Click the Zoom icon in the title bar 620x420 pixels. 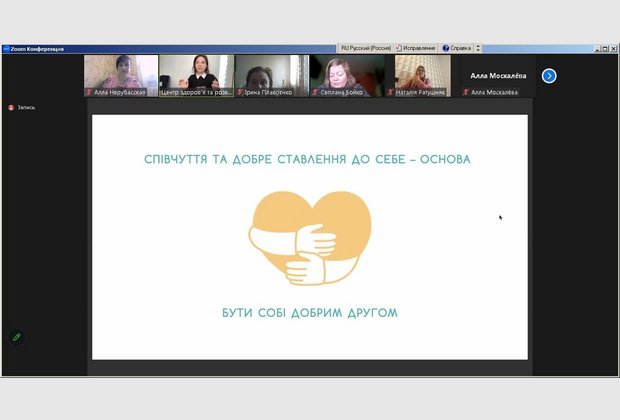point(6,49)
